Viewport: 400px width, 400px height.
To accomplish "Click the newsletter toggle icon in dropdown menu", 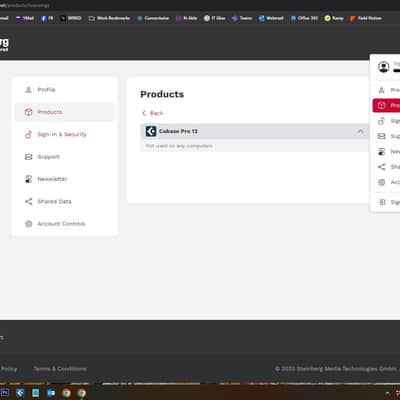I will pos(382,151).
